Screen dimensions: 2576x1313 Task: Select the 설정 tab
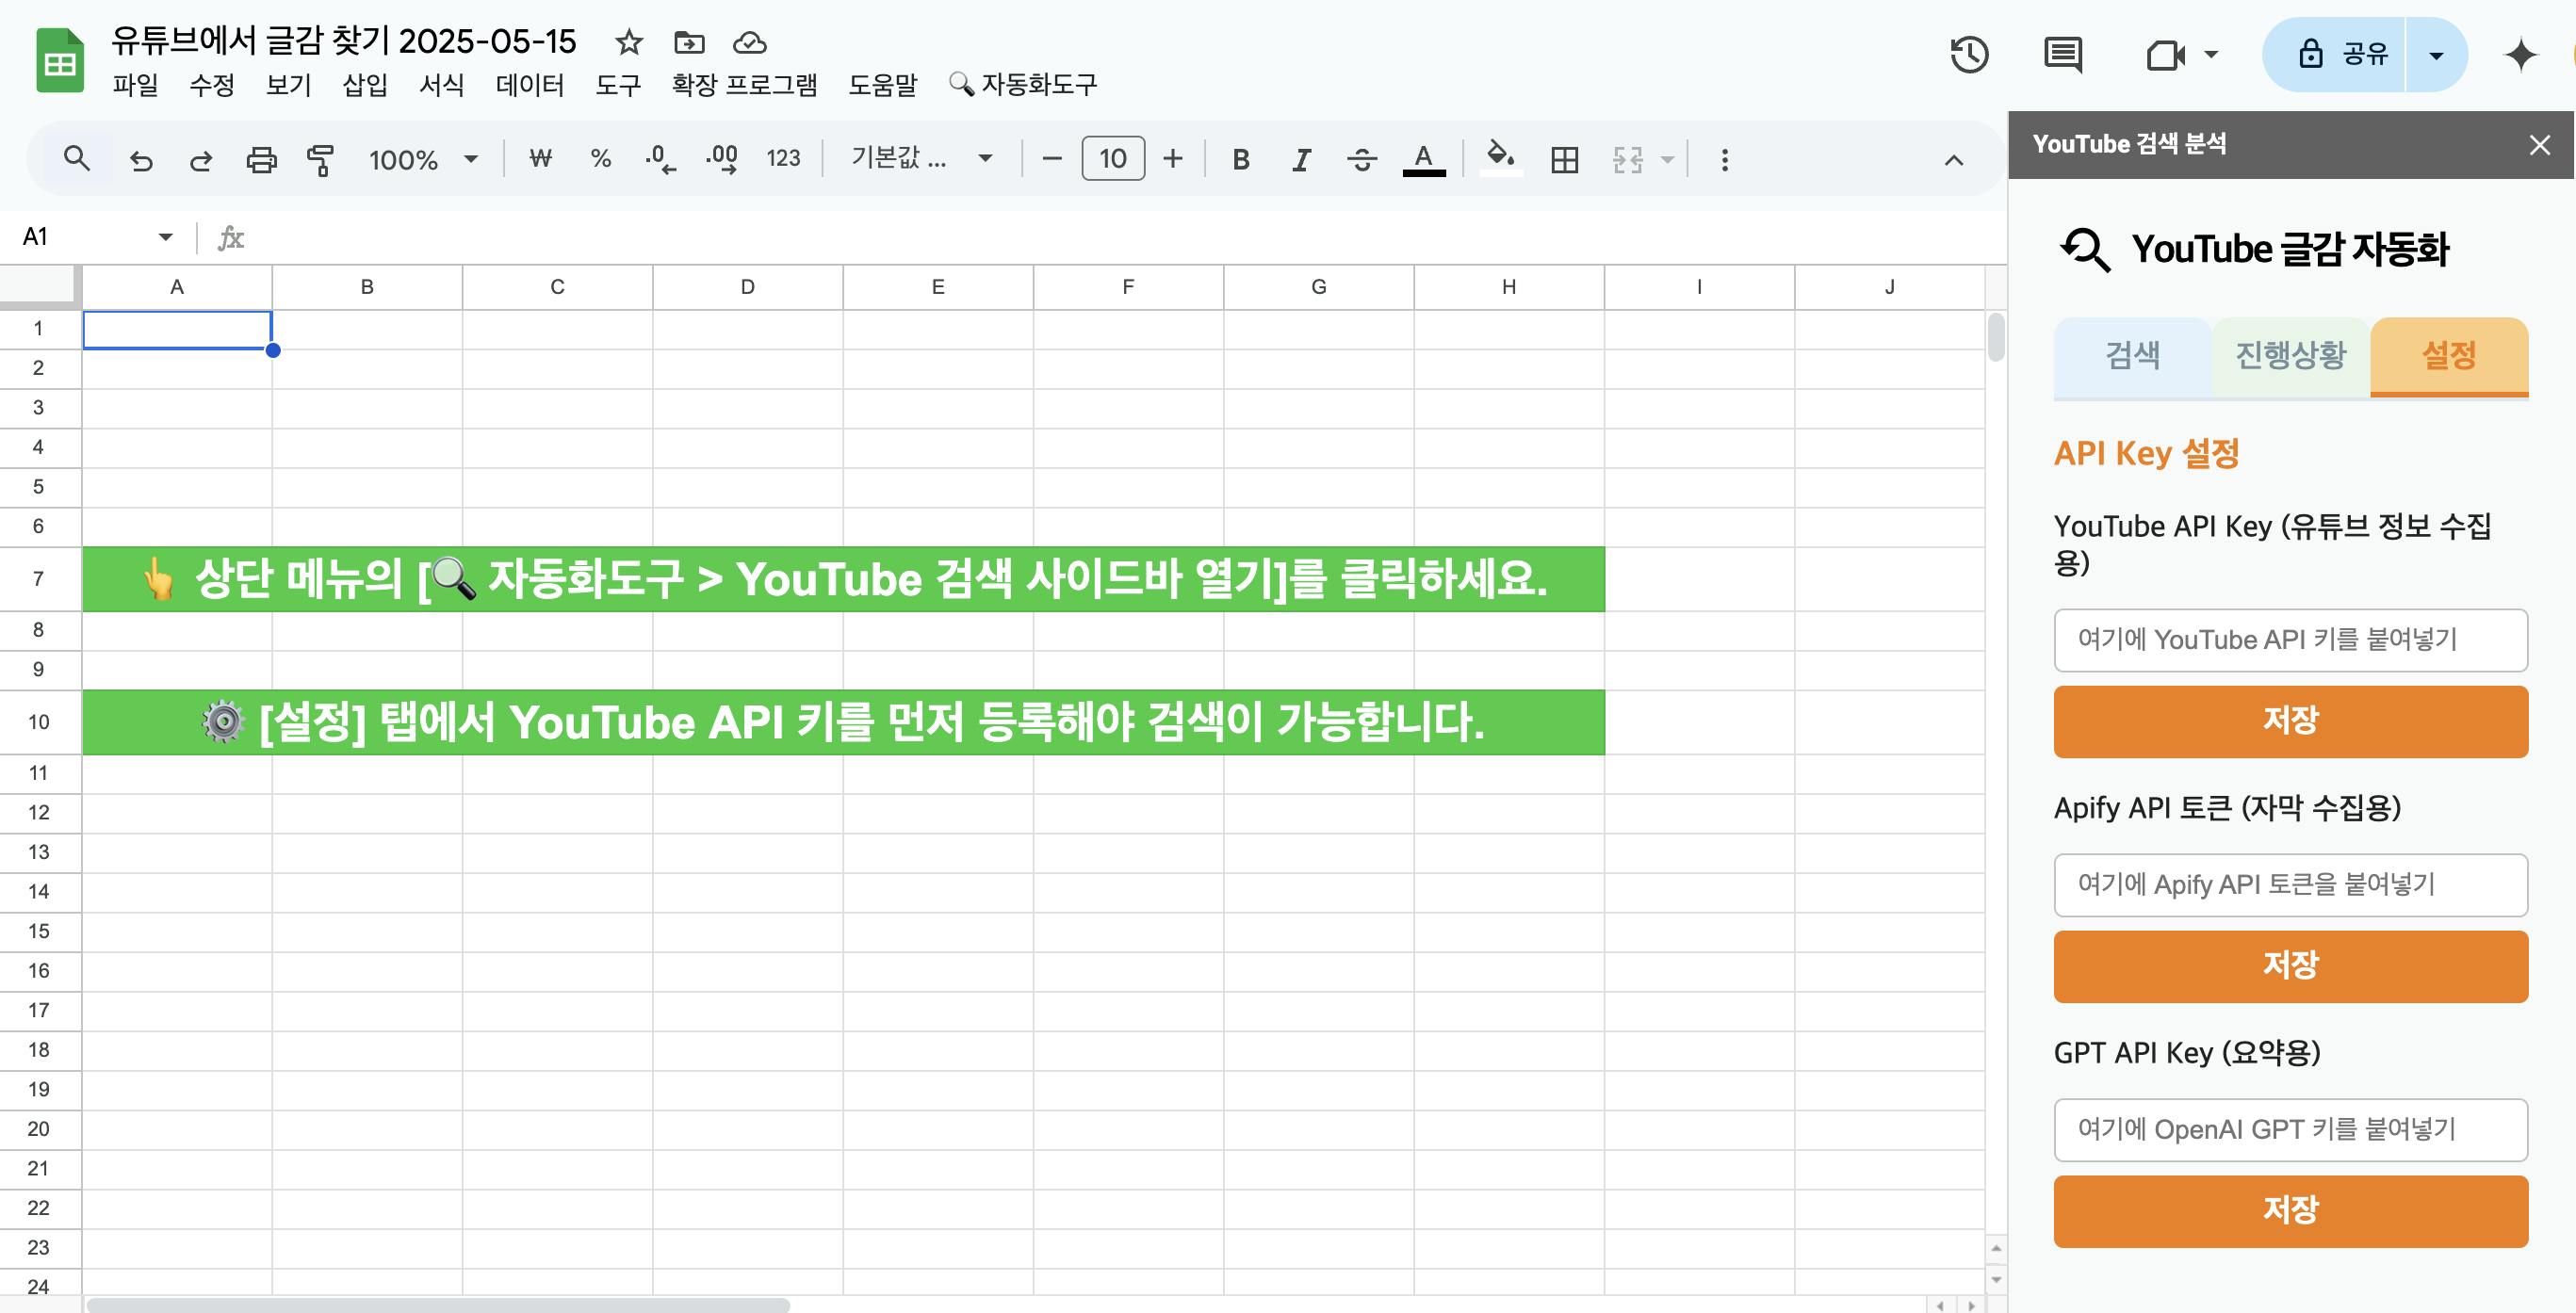pos(2449,356)
